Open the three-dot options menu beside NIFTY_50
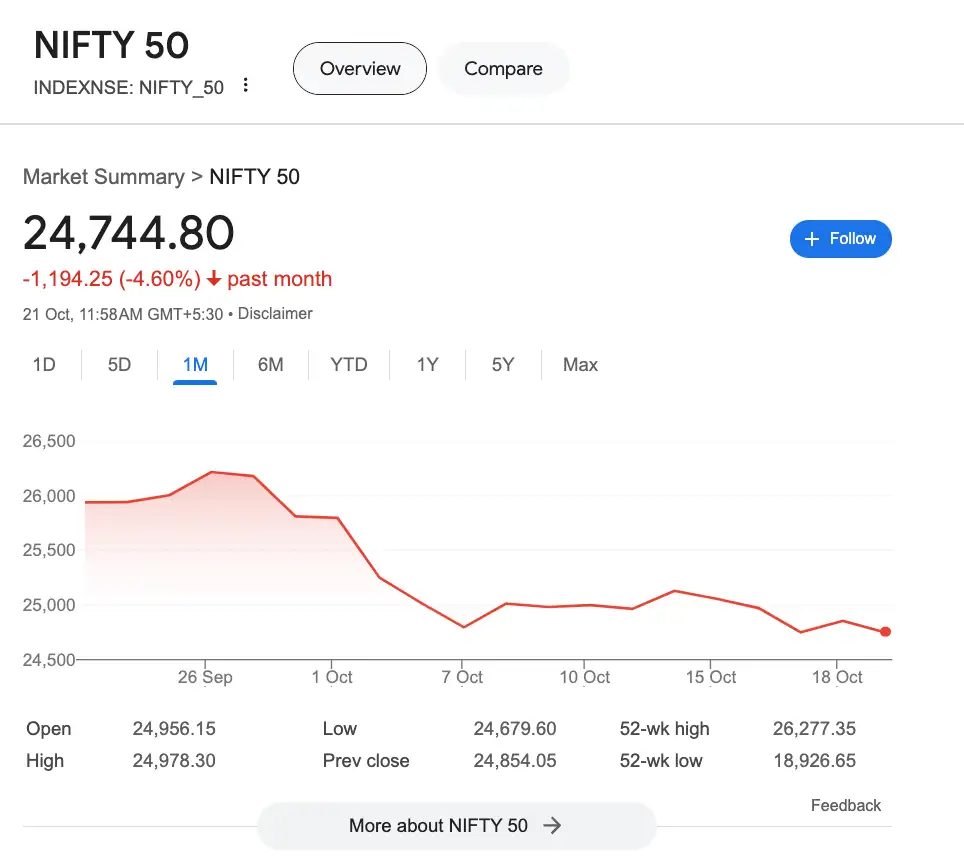 pyautogui.click(x=246, y=86)
